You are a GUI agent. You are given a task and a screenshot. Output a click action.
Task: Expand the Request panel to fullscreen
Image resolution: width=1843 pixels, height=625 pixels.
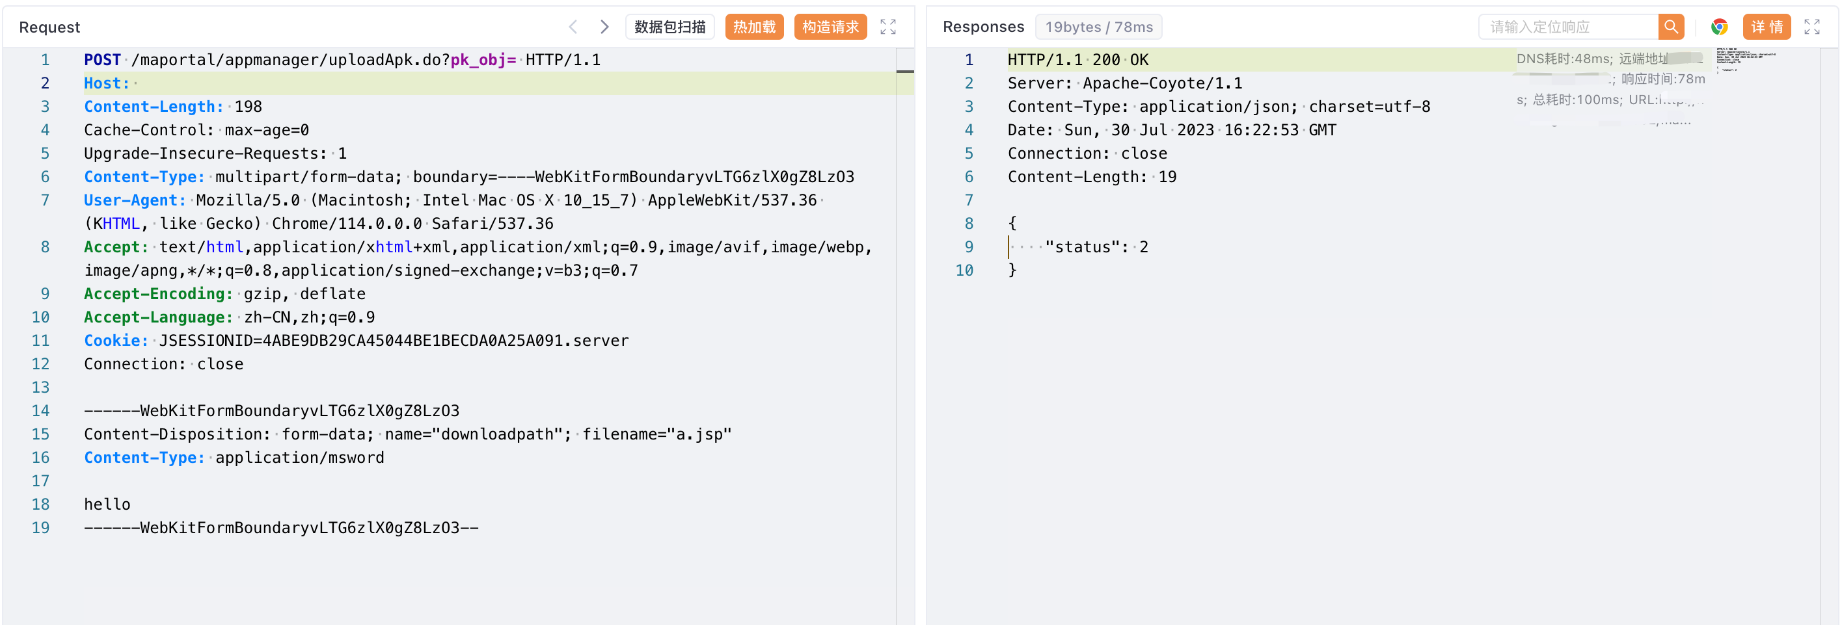(888, 27)
